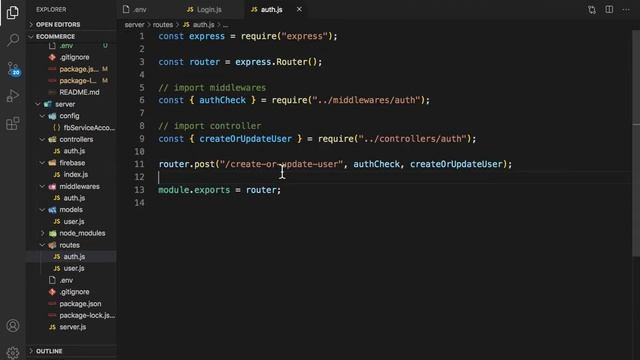The height and width of the screenshot is (360, 640).
Task: Click the createOrUpdateUser import on line 9
Action: pyautogui.click(x=246, y=139)
